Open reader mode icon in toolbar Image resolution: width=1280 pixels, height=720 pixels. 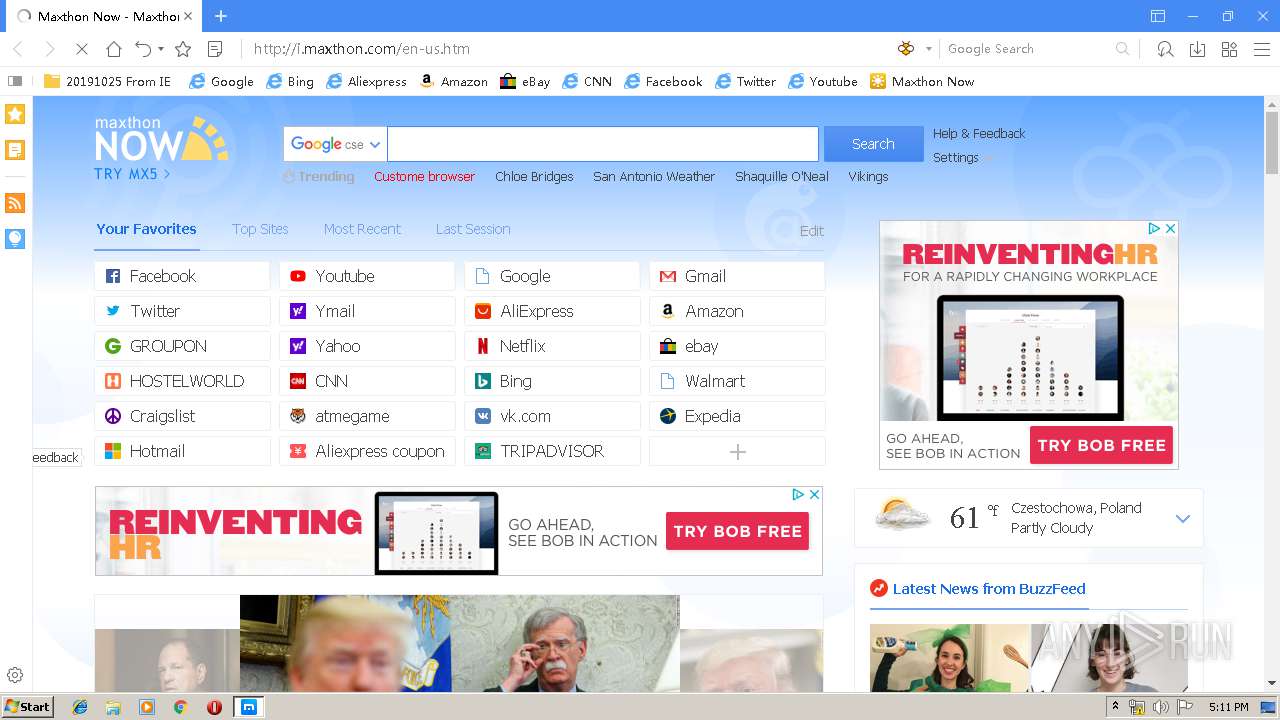pyautogui.click(x=215, y=49)
